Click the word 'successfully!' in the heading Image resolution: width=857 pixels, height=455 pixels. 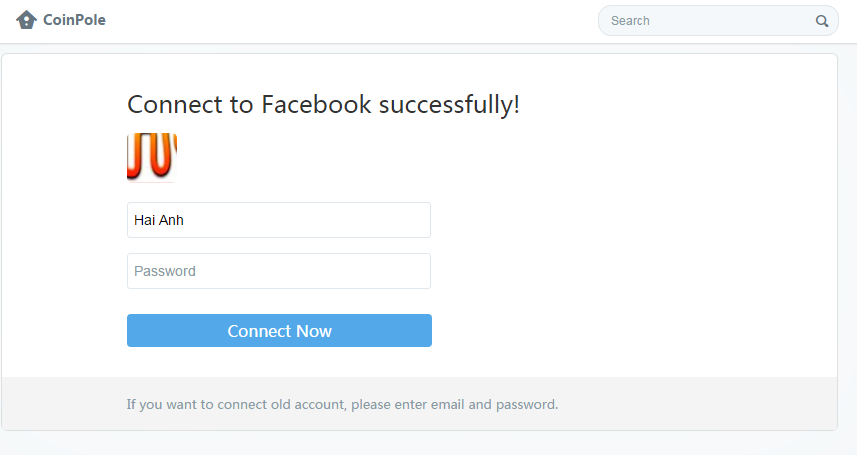coord(449,105)
